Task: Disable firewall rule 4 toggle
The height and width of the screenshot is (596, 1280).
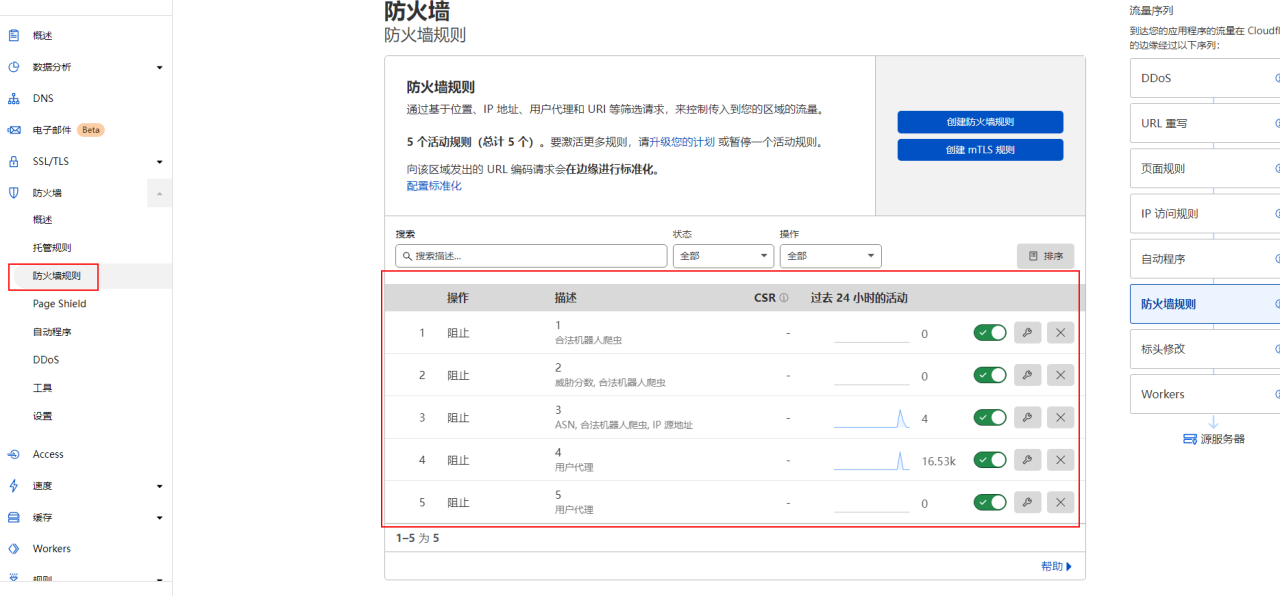Action: click(990, 460)
